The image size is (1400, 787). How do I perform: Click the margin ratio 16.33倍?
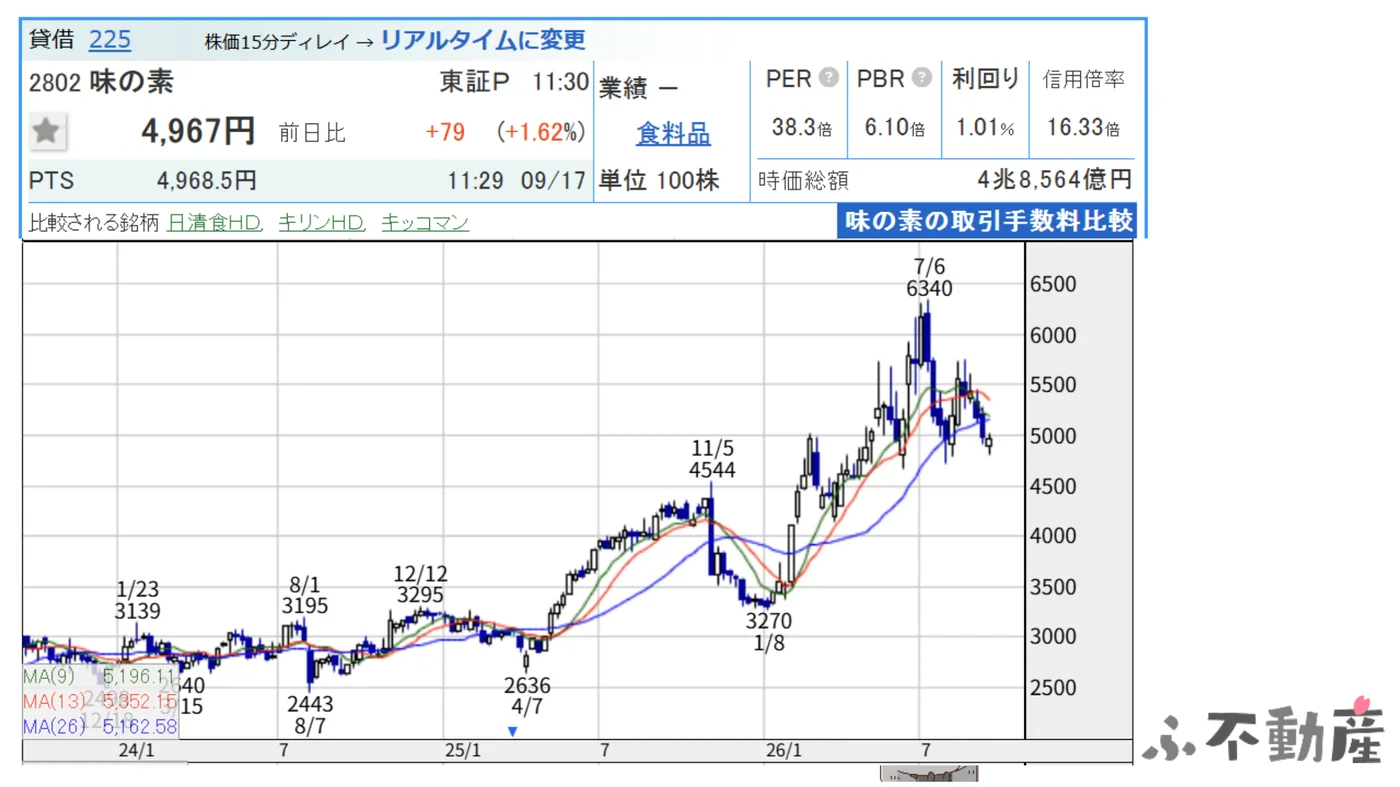[x=1083, y=128]
